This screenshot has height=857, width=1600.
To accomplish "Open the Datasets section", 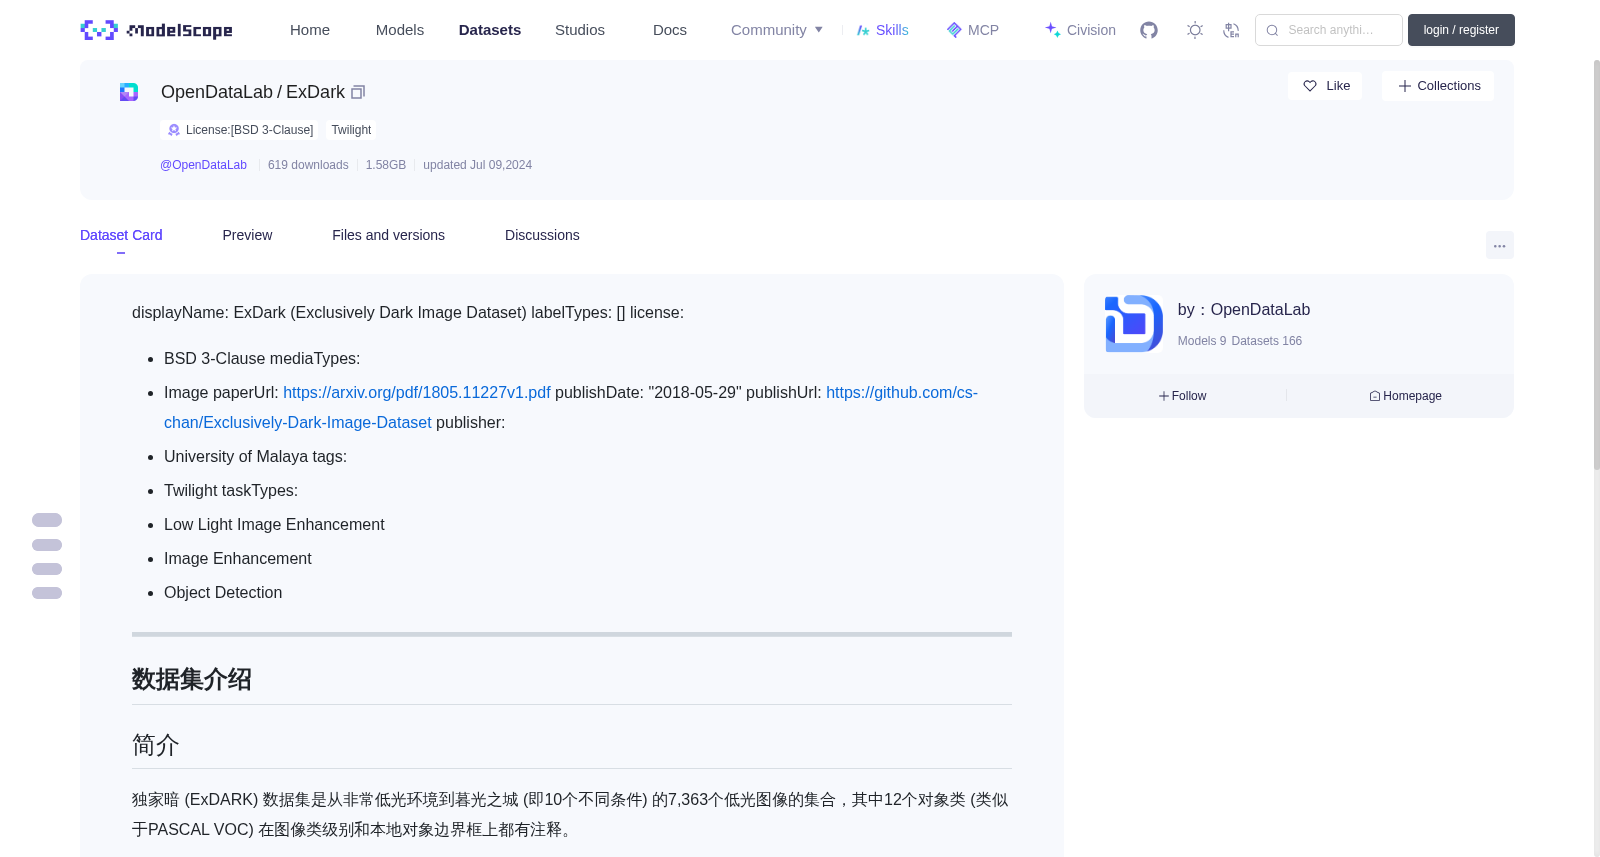I will (490, 30).
